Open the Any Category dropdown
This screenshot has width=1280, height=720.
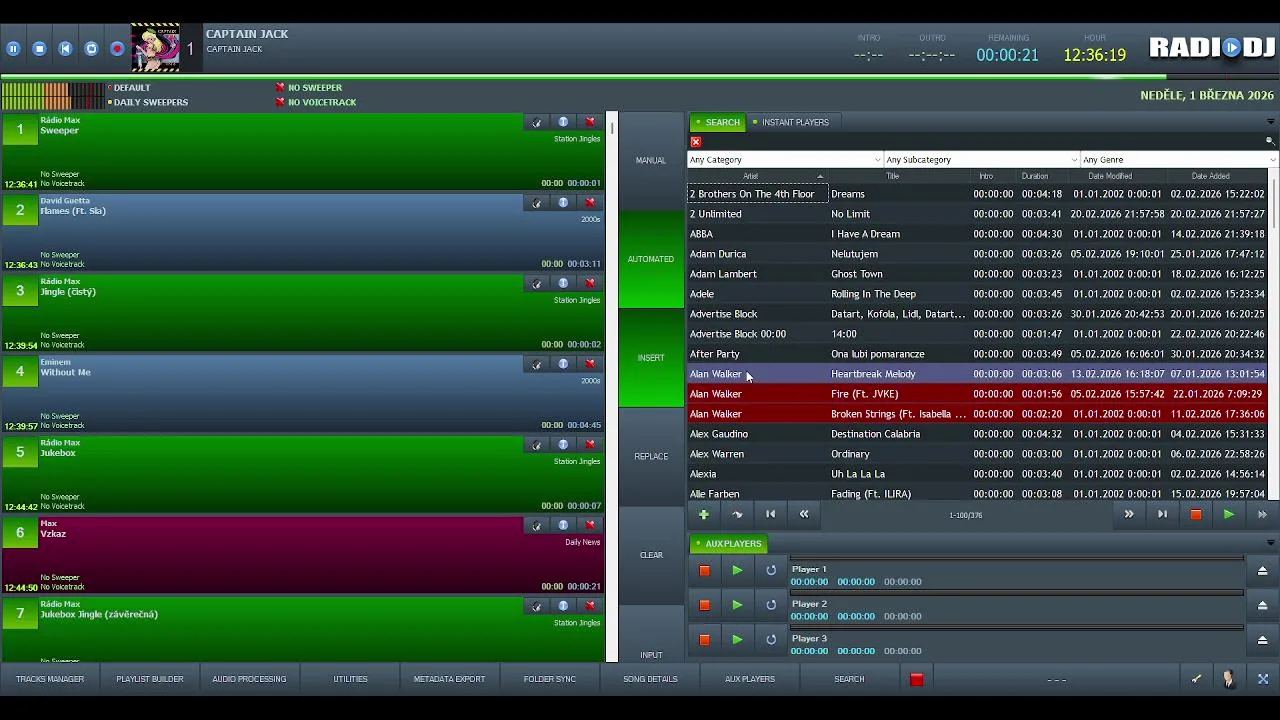(x=785, y=160)
